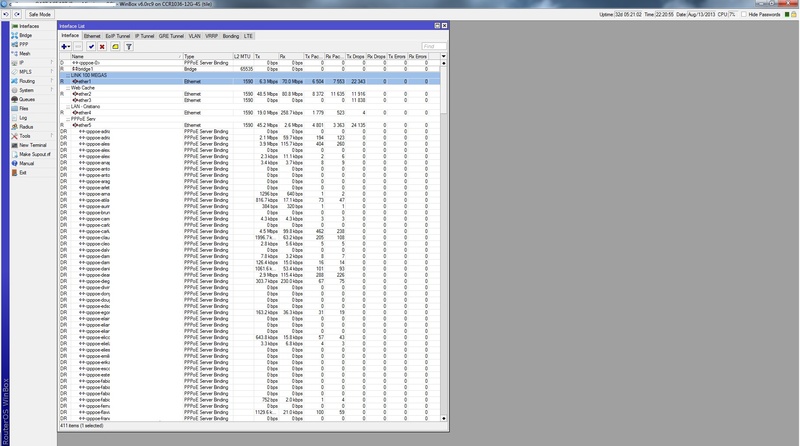
Task: Expand the IP submenu
Action: pos(33,63)
